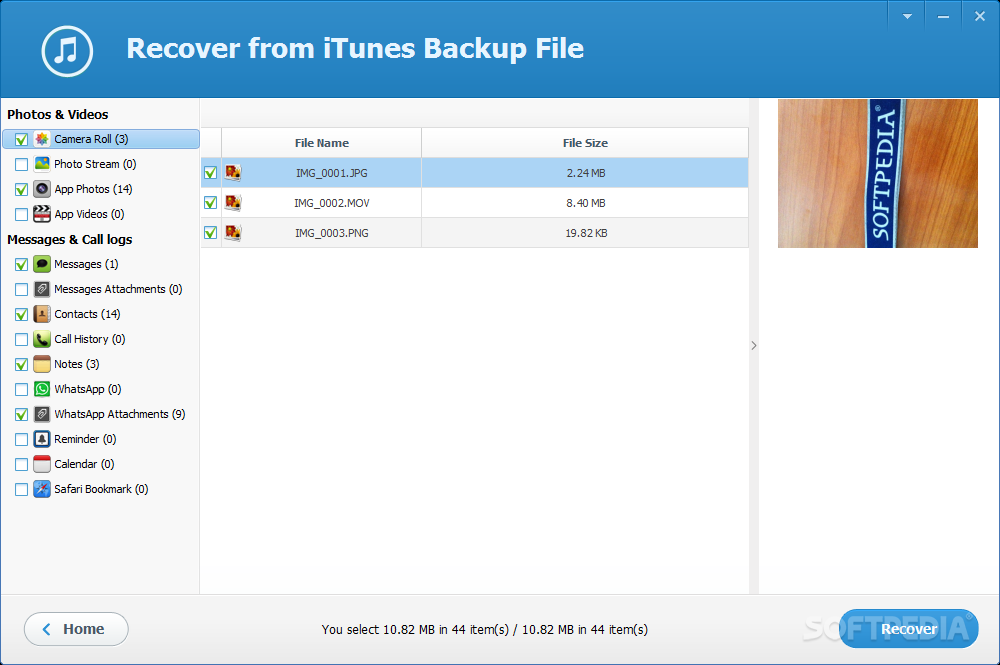Select the Messages (1) category
The image size is (1000, 665).
point(86,264)
